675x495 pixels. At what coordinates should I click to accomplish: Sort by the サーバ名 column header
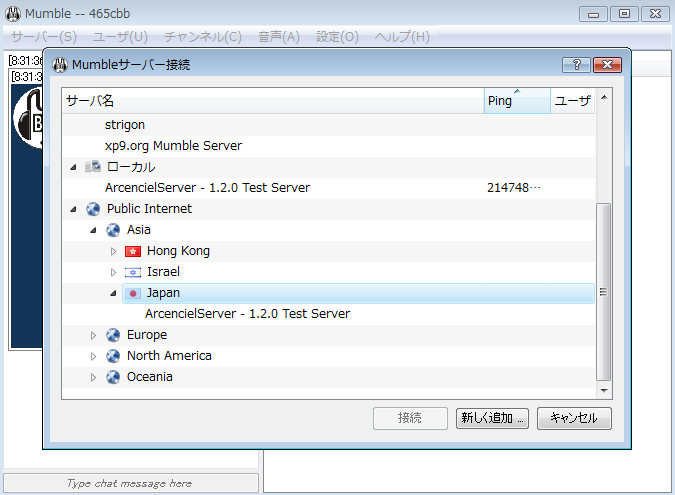pyautogui.click(x=273, y=101)
